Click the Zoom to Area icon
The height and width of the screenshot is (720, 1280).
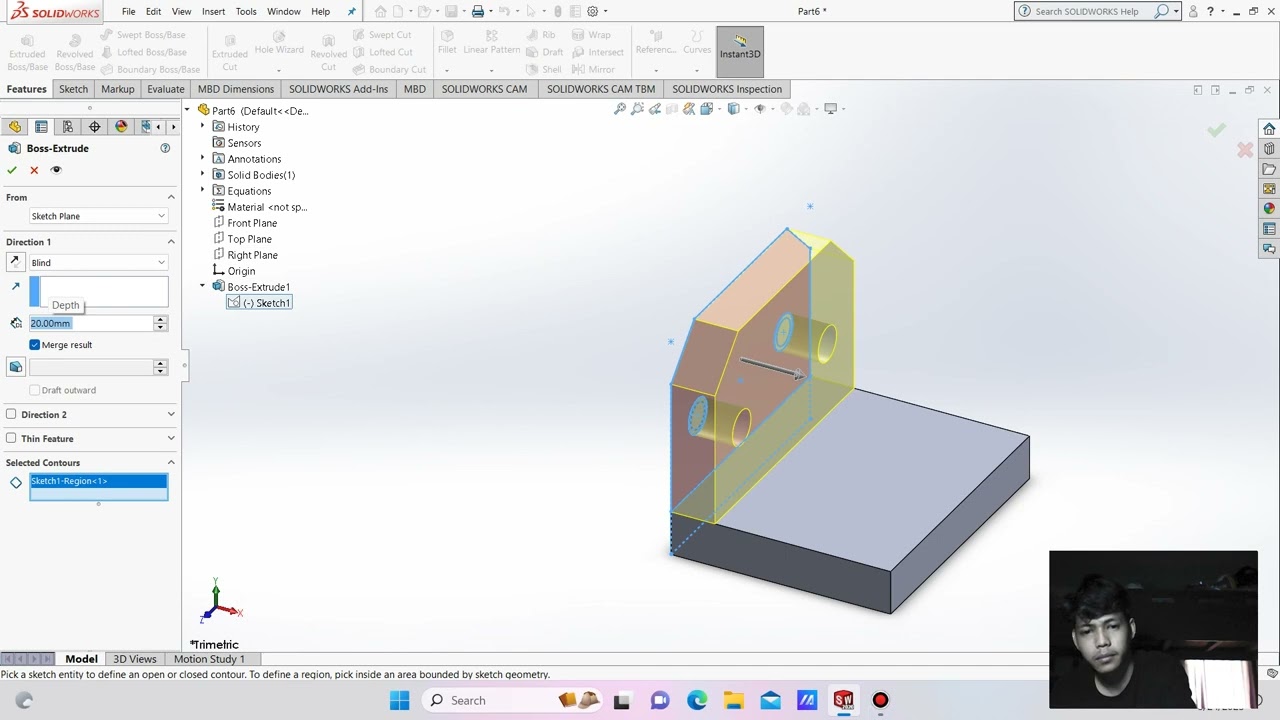point(637,109)
